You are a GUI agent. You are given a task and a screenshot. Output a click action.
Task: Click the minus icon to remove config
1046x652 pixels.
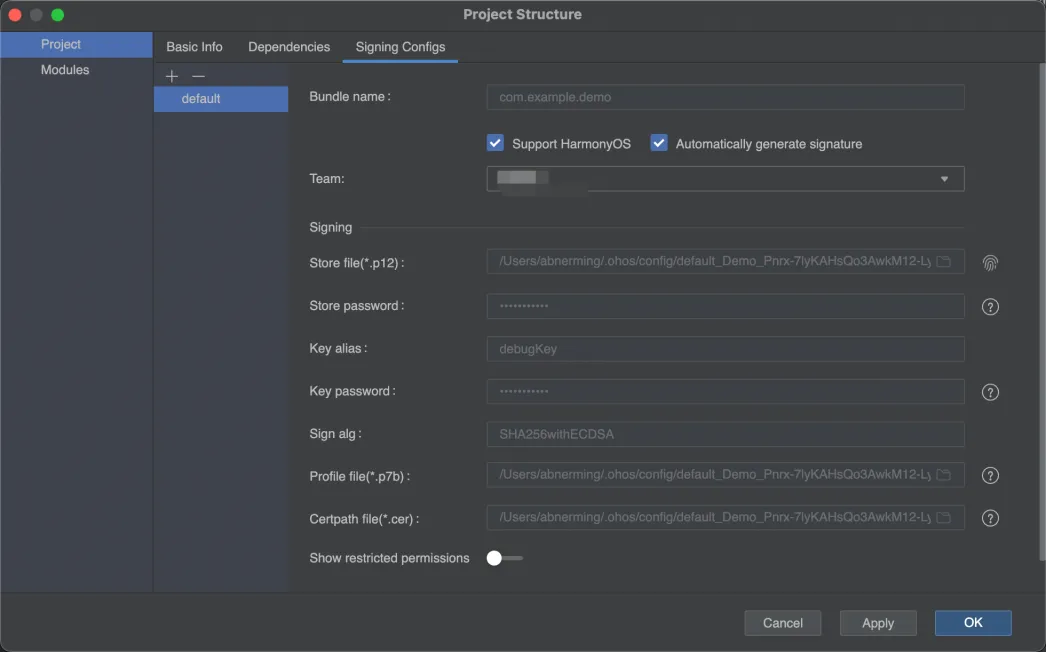(x=198, y=76)
